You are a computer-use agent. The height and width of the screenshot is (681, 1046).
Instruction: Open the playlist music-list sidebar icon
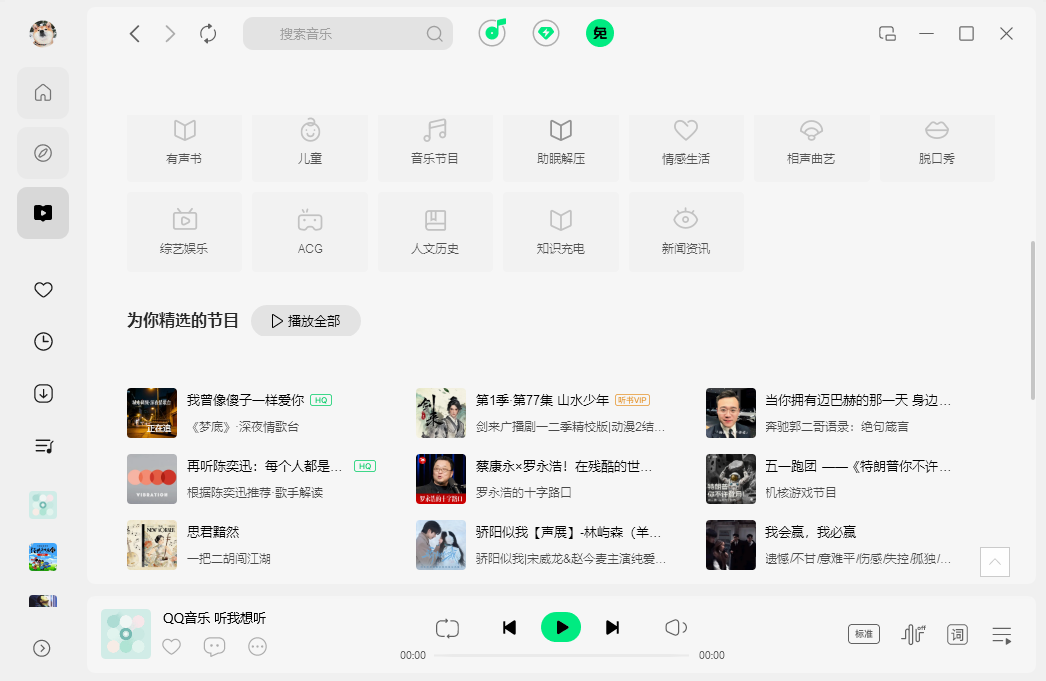[43, 446]
